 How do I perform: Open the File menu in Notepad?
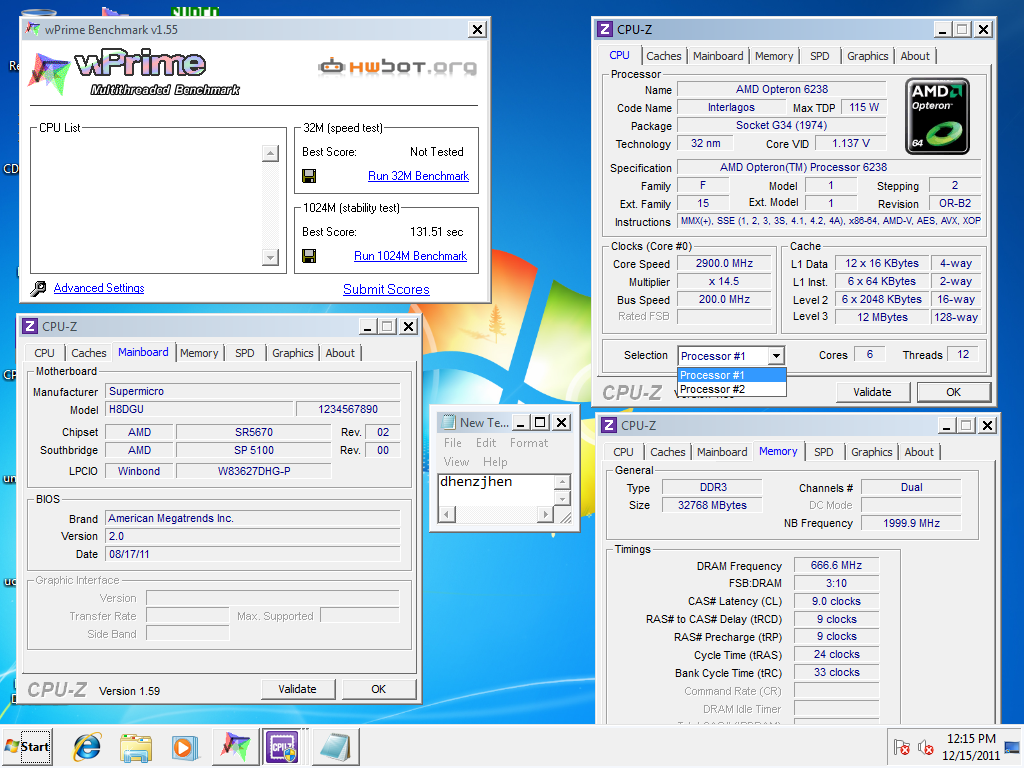point(453,443)
